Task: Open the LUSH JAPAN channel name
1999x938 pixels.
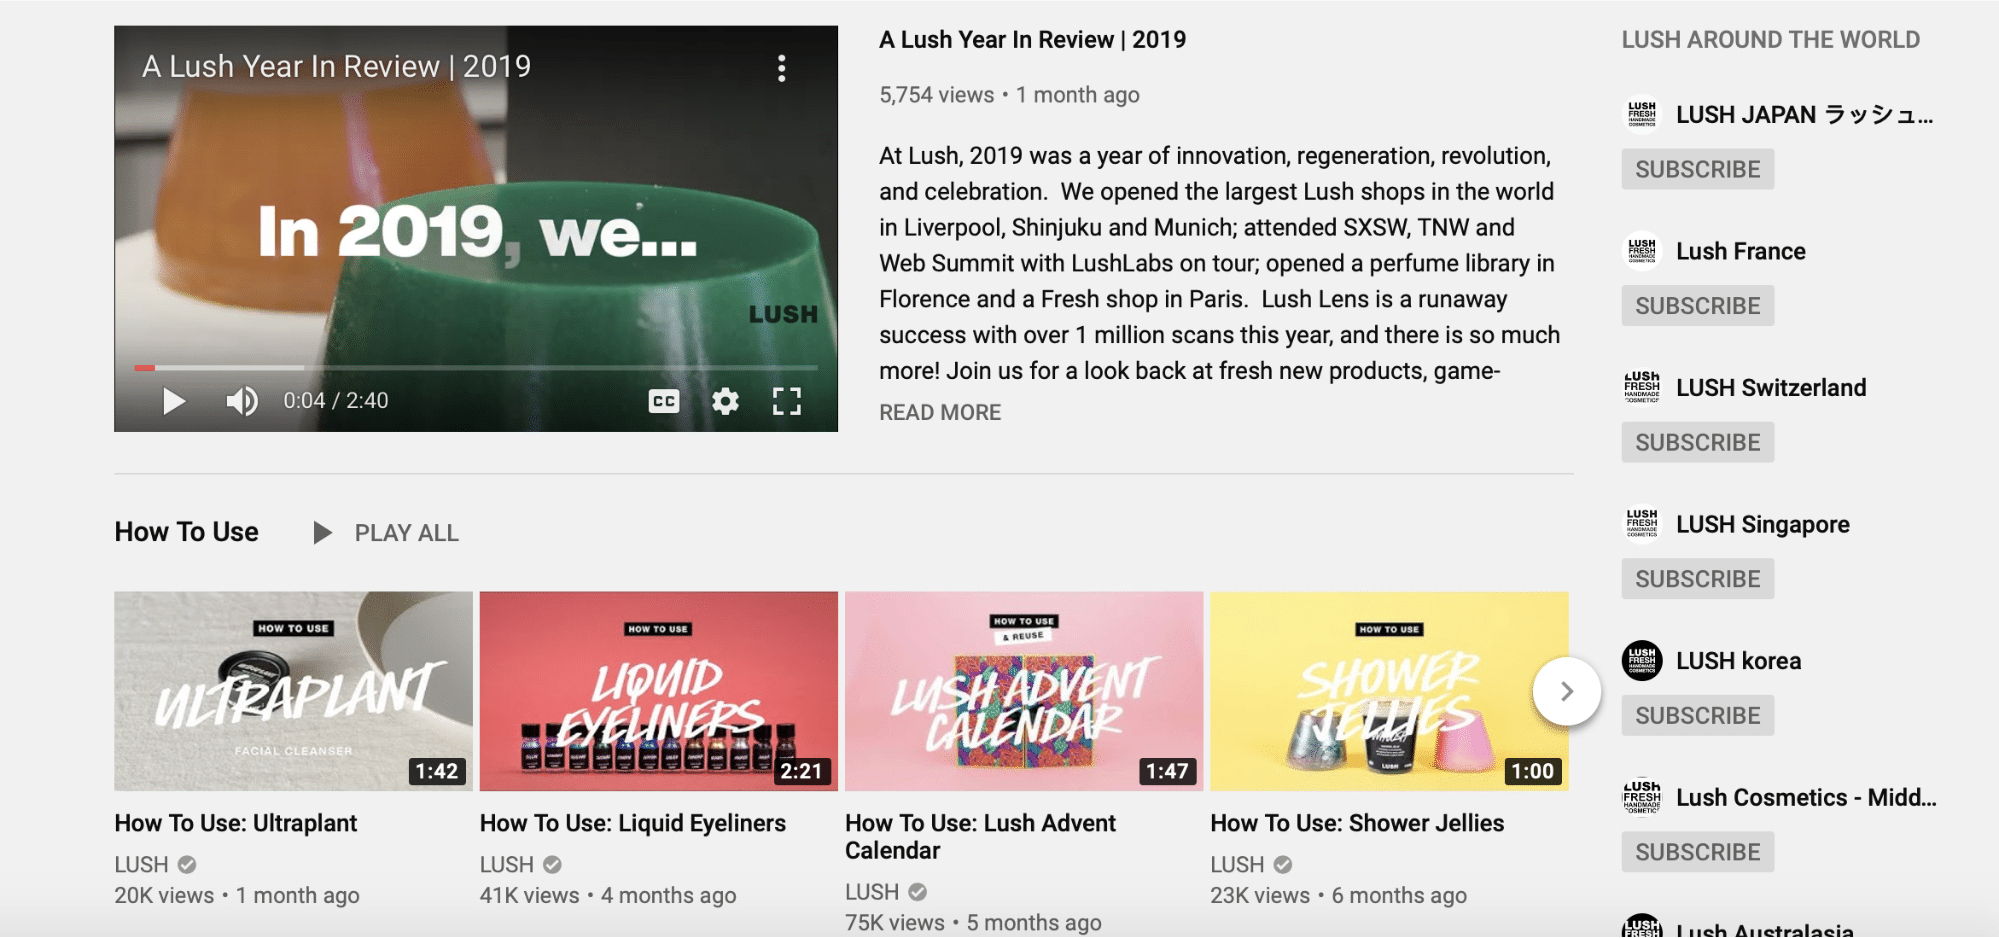Action: (1804, 115)
